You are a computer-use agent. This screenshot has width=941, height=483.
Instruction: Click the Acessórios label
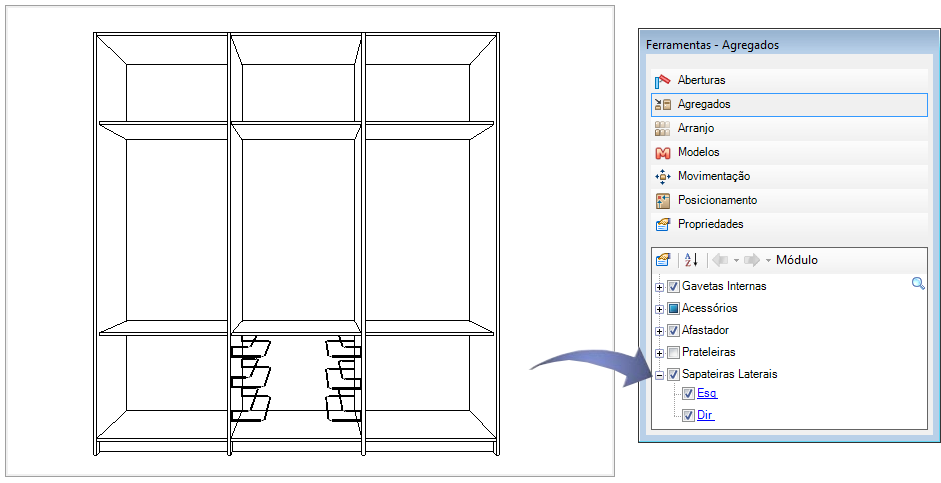click(709, 308)
